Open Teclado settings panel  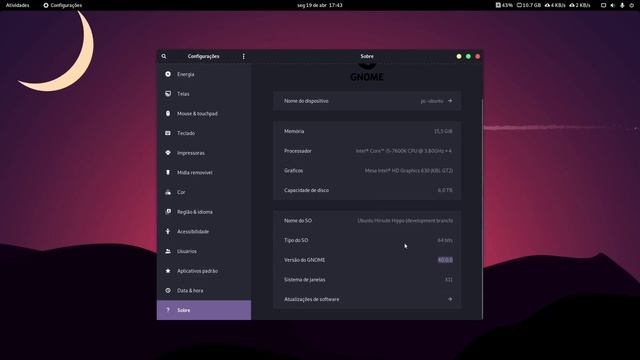coord(204,133)
